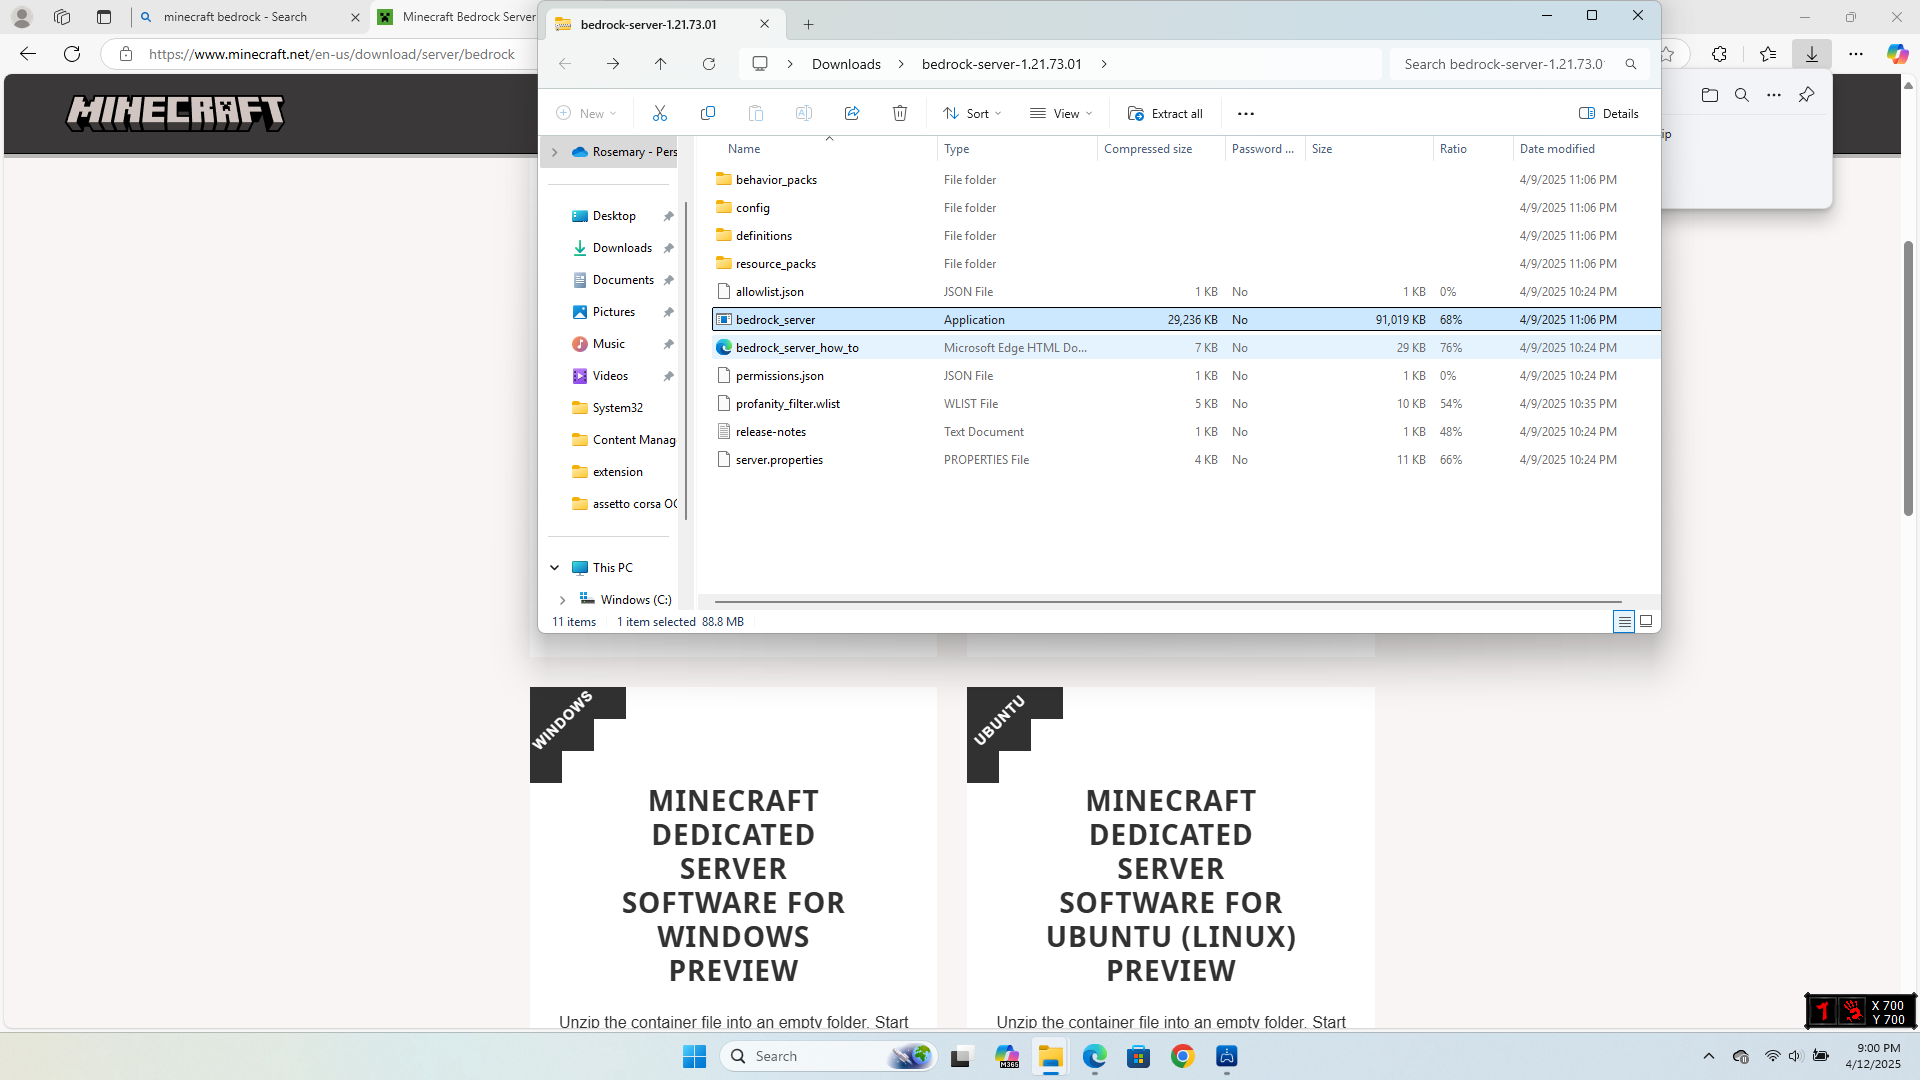This screenshot has width=1920, height=1080.
Task: Open Edge's browser Extensions puzzle icon
Action: click(1720, 54)
